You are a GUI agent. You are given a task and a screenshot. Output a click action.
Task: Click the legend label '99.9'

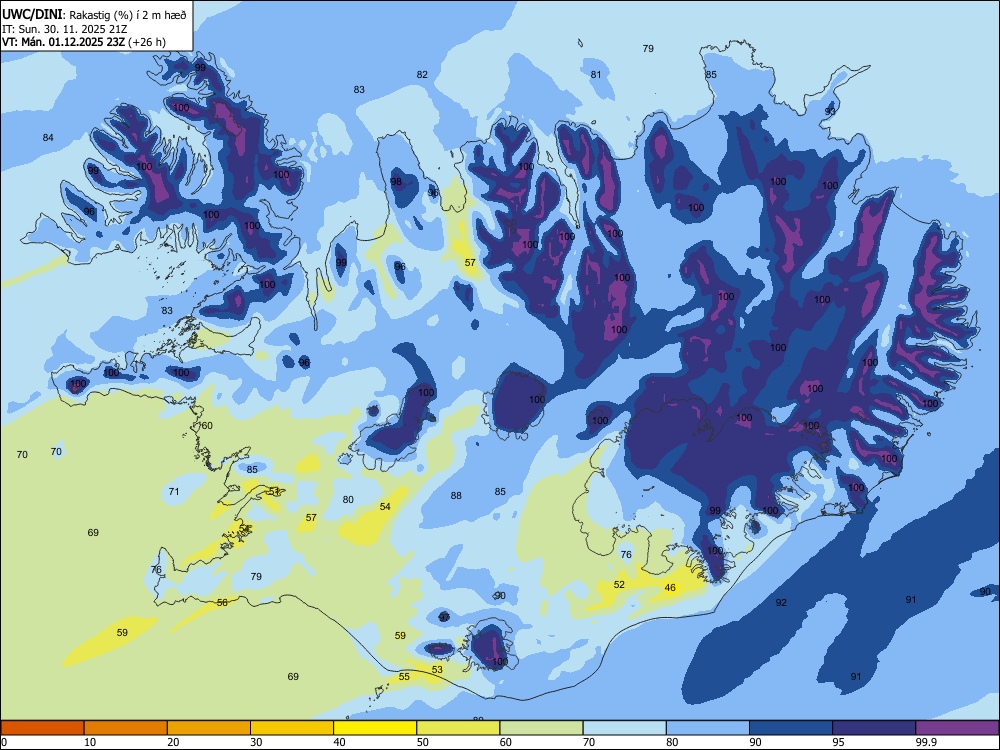pos(926,742)
